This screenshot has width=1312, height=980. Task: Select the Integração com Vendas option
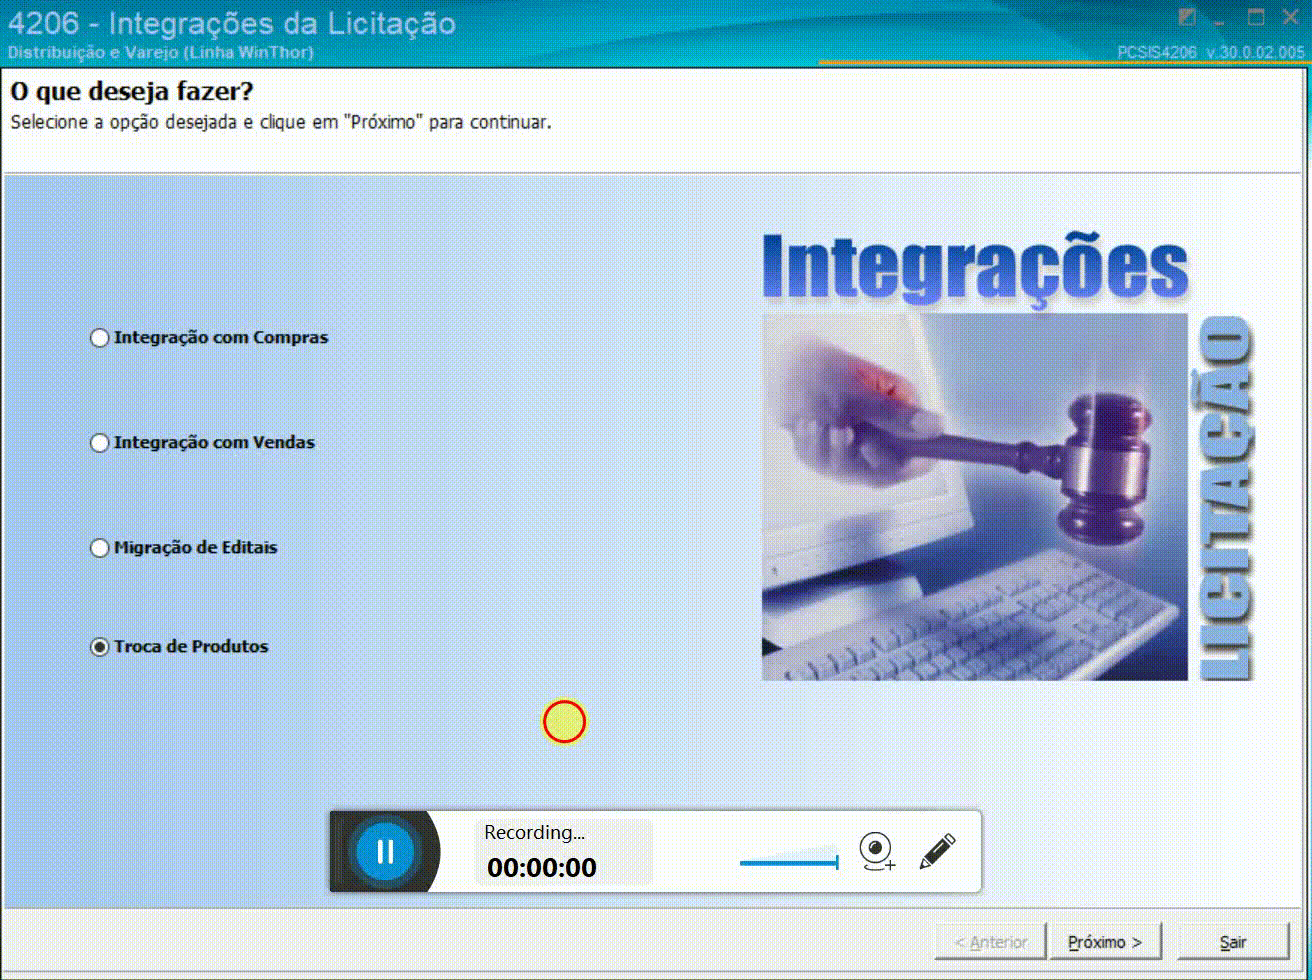(203, 442)
